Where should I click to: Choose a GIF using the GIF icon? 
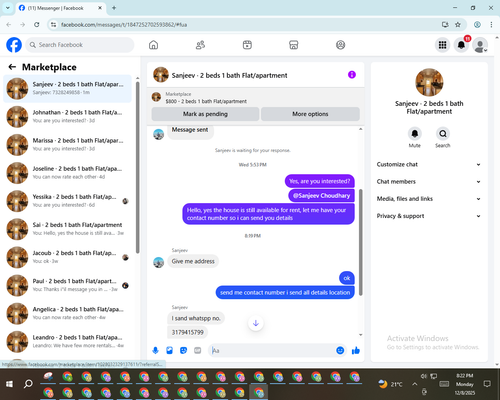[x=198, y=350]
